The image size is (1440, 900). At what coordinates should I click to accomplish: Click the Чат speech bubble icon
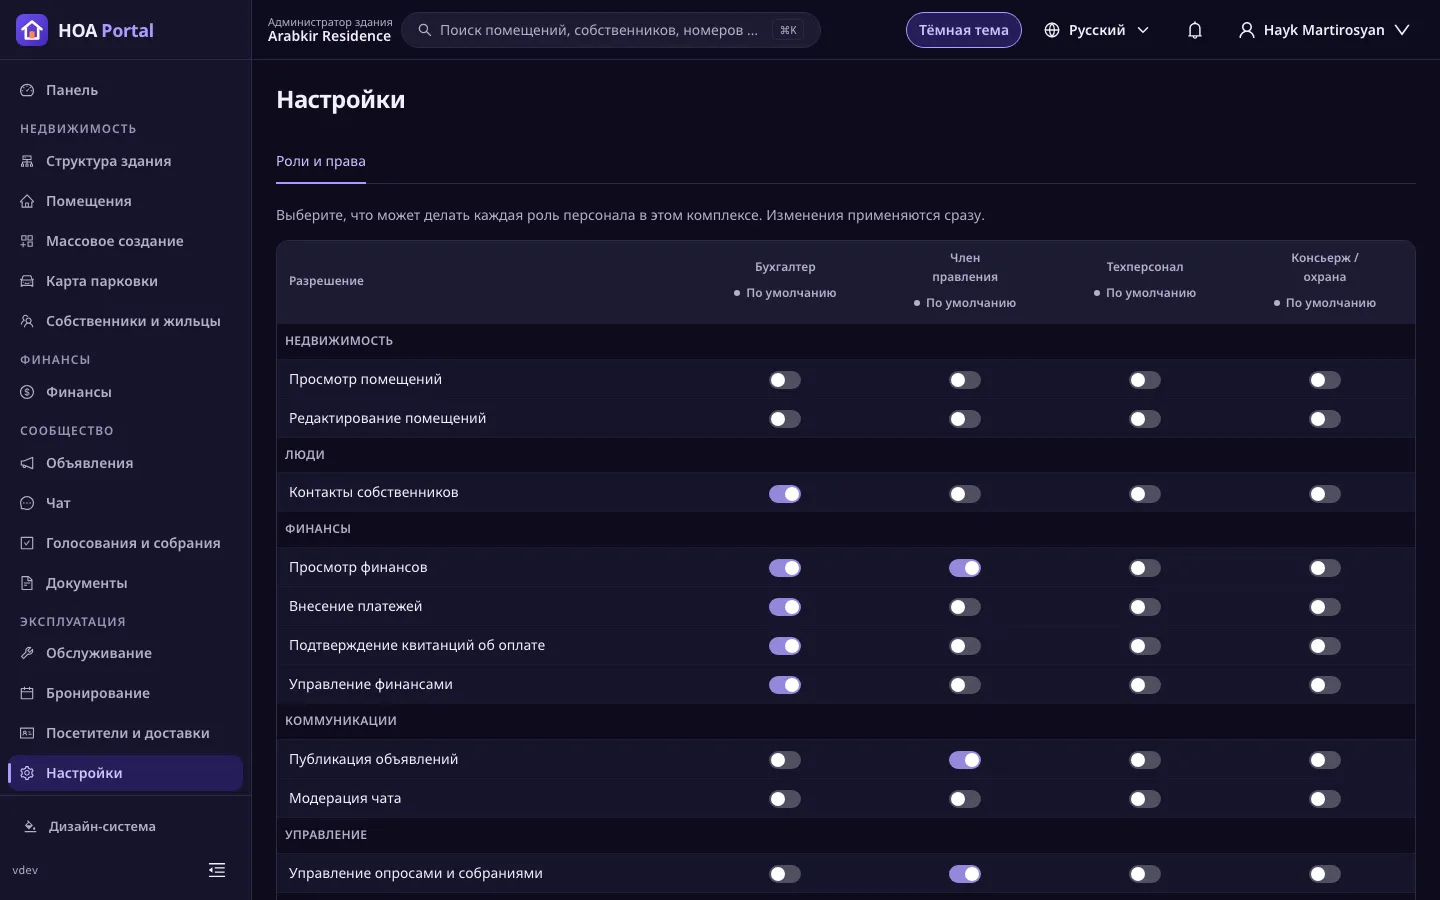click(27, 503)
